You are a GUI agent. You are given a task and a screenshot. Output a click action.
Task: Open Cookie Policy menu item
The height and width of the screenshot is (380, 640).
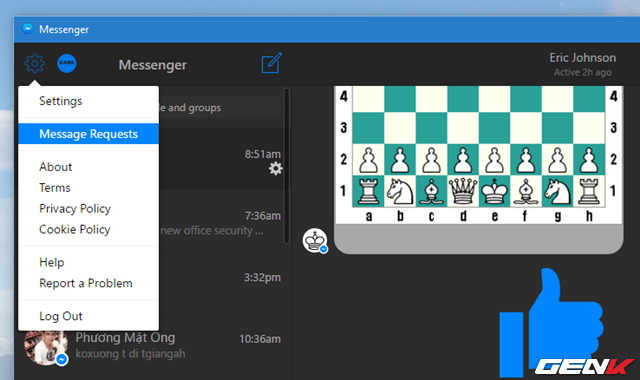tap(75, 229)
